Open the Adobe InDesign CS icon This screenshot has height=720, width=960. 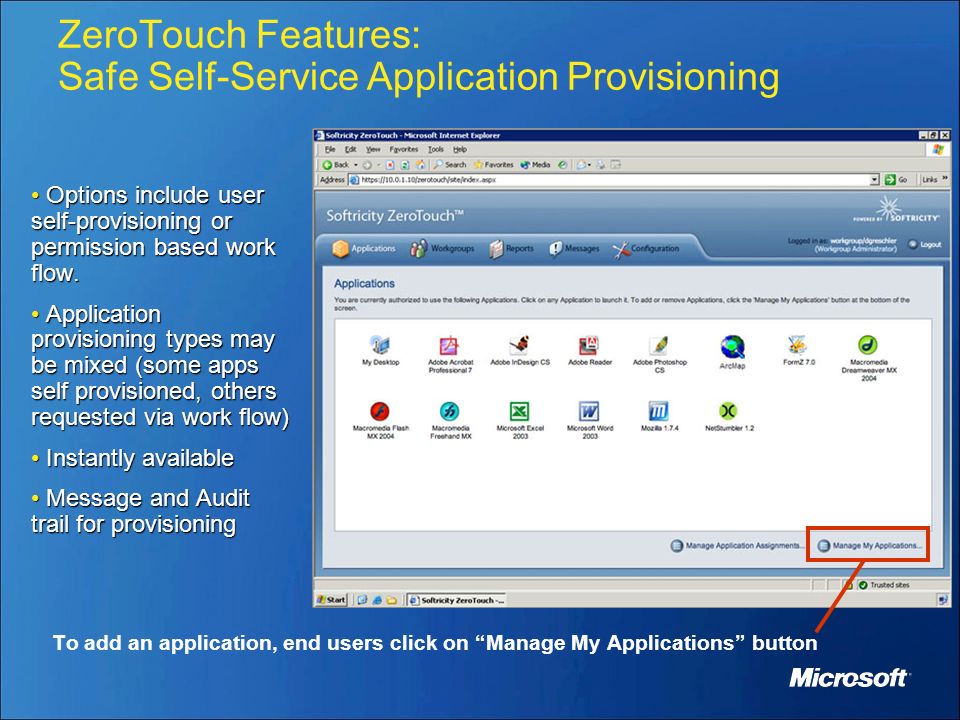click(519, 346)
